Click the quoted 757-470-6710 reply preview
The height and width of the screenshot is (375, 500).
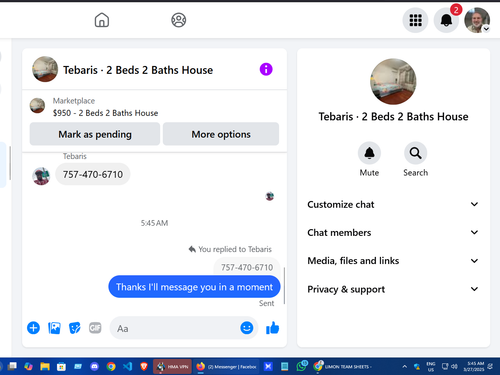click(x=247, y=267)
